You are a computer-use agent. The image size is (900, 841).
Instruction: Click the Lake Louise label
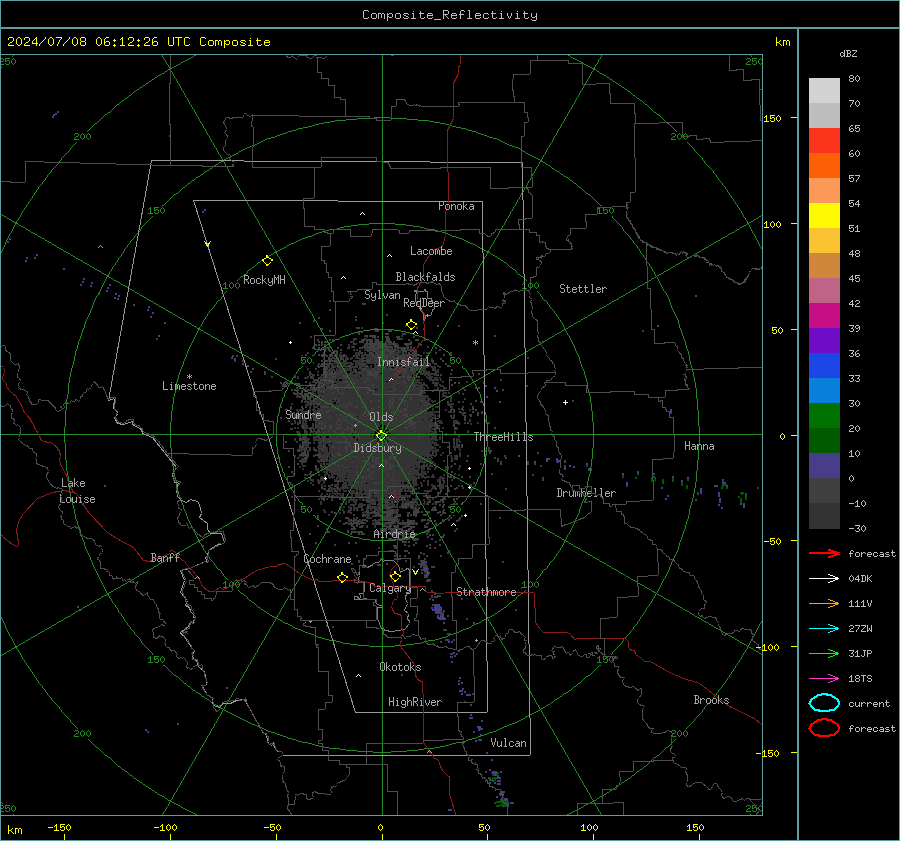pos(77,491)
